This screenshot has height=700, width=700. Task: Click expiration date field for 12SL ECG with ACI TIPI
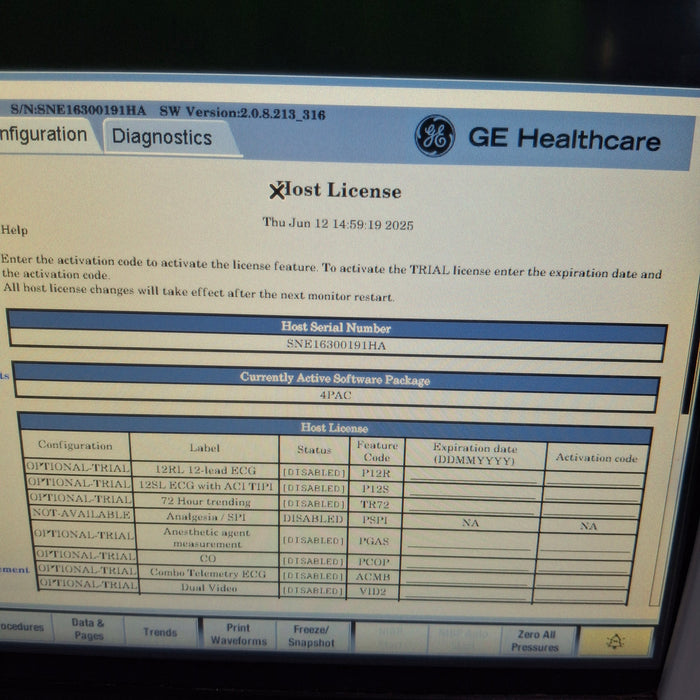(x=473, y=492)
